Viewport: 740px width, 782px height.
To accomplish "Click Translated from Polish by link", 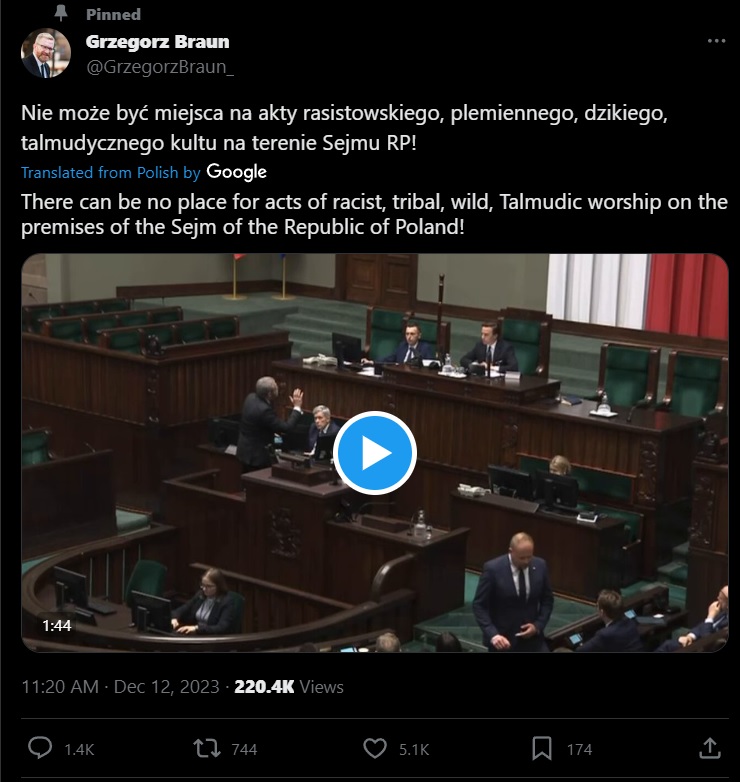I will (x=111, y=173).
